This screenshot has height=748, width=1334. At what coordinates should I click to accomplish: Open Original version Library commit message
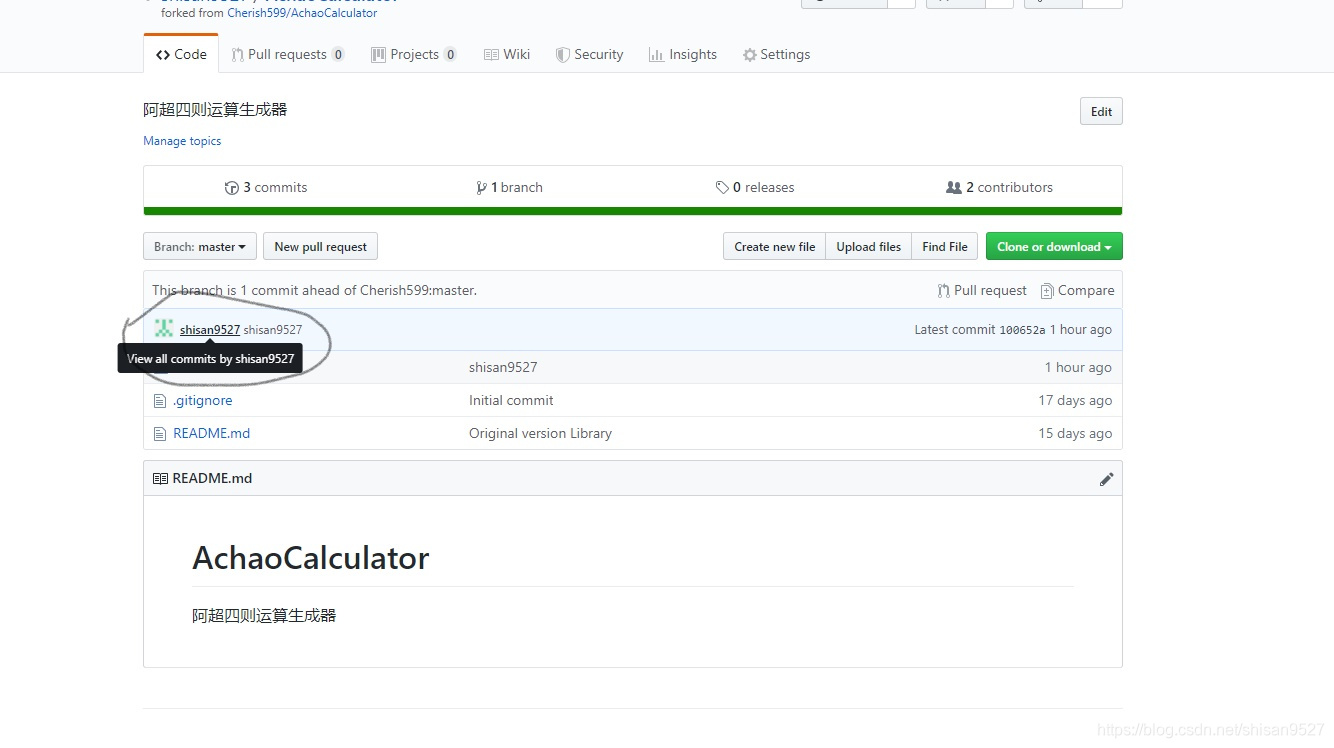[540, 433]
